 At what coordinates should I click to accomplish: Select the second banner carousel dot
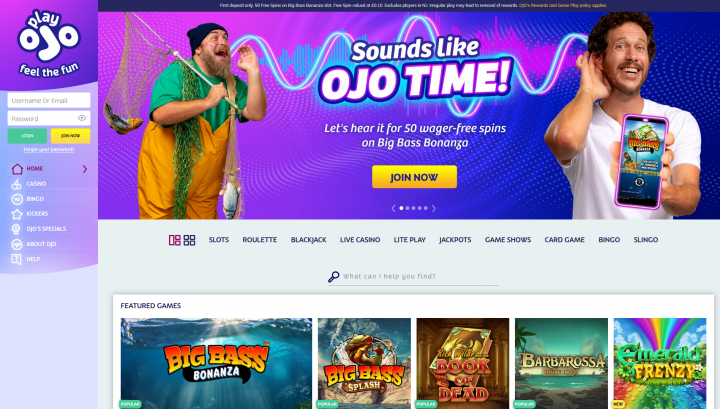tap(407, 208)
